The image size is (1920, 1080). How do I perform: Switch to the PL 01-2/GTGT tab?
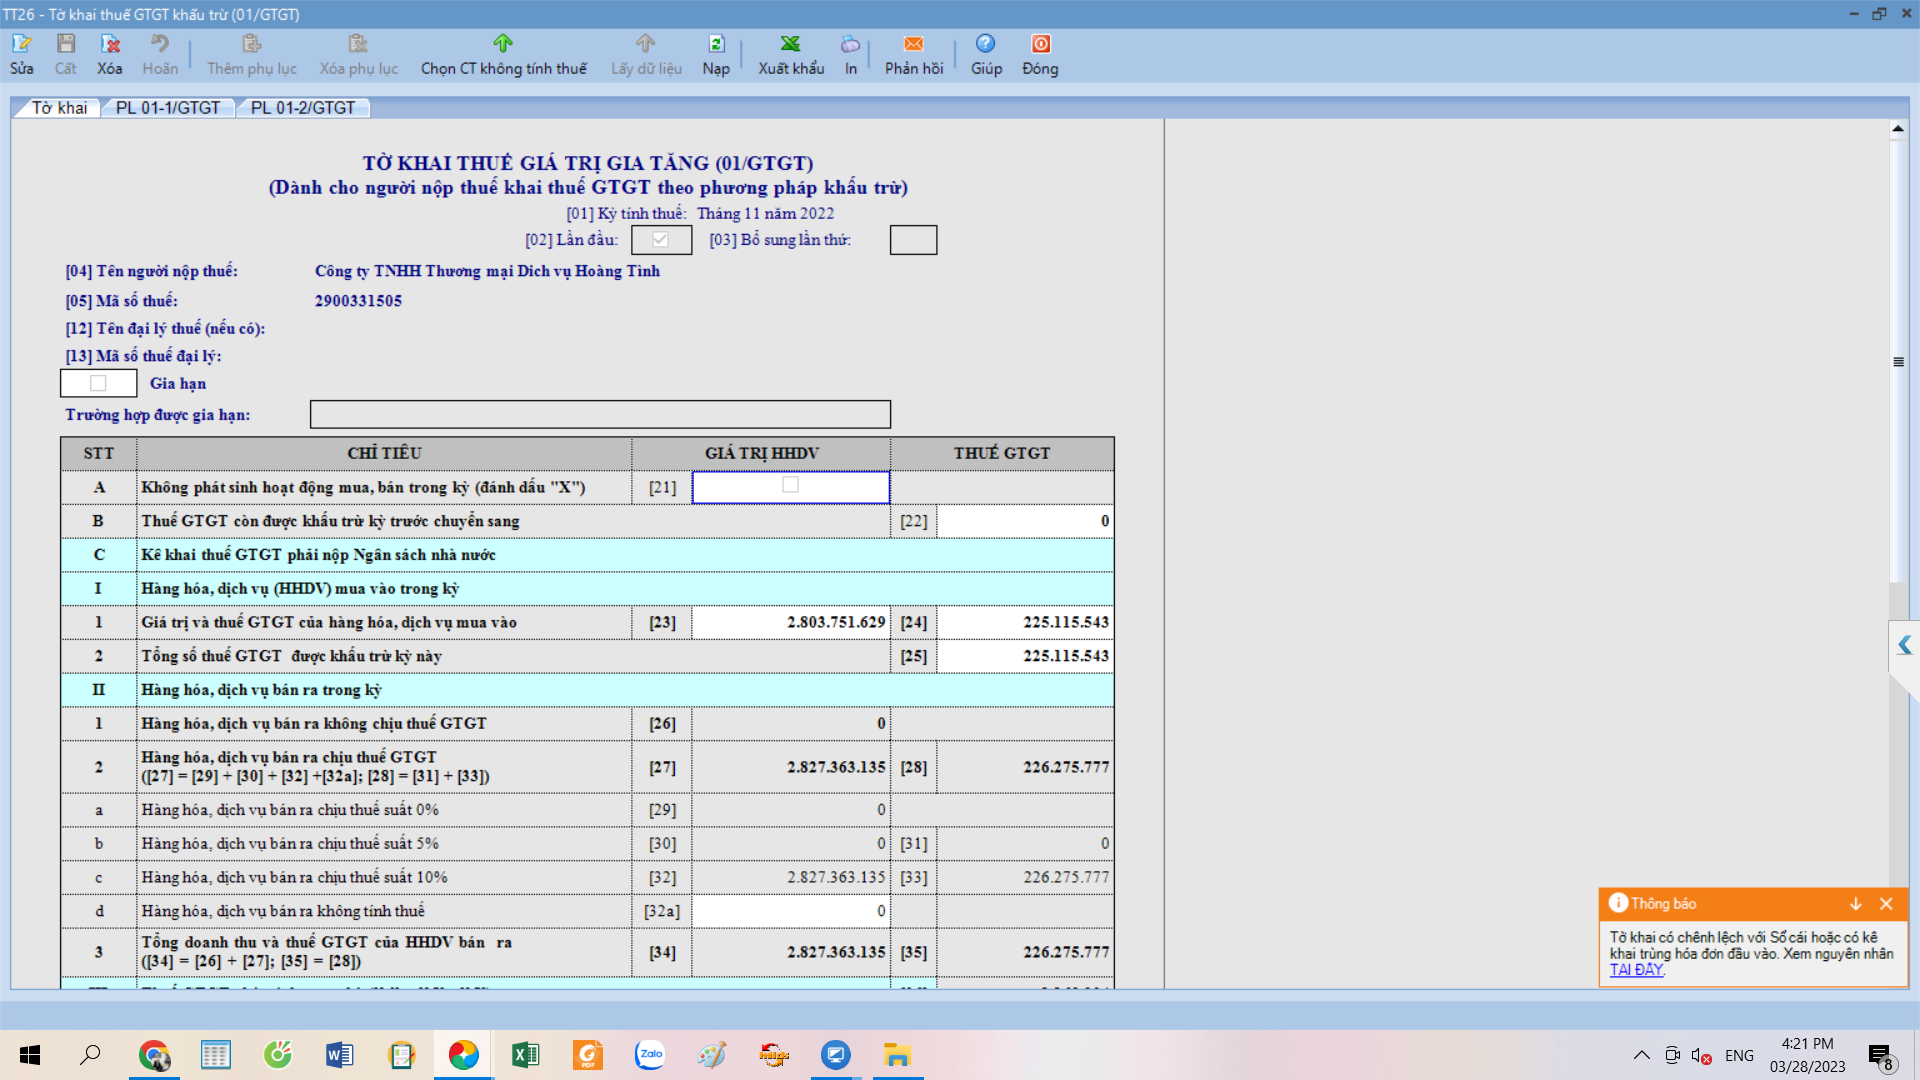pyautogui.click(x=303, y=108)
